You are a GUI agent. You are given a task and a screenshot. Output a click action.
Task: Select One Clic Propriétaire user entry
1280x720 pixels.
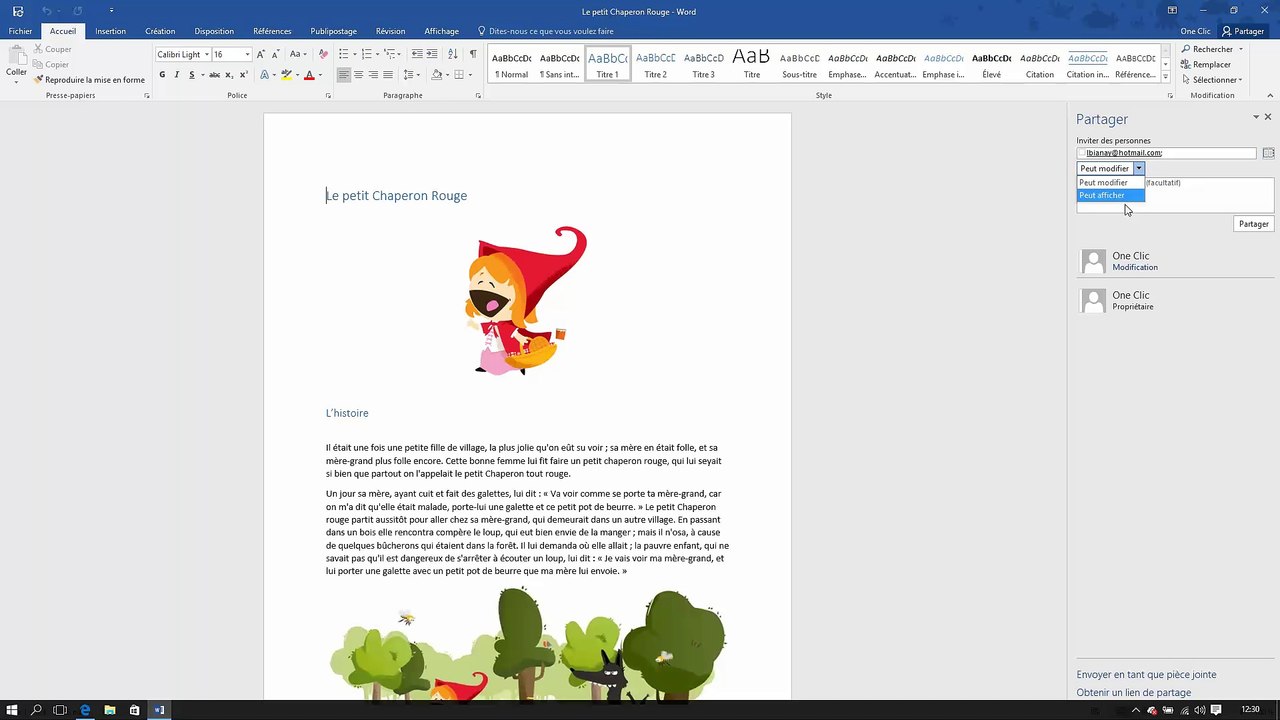[x=1175, y=300]
